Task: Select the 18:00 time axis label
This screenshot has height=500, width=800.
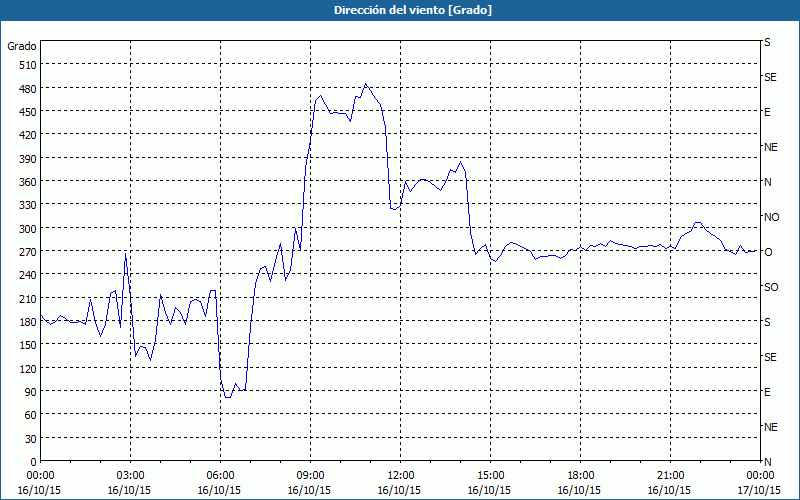Action: (x=580, y=476)
